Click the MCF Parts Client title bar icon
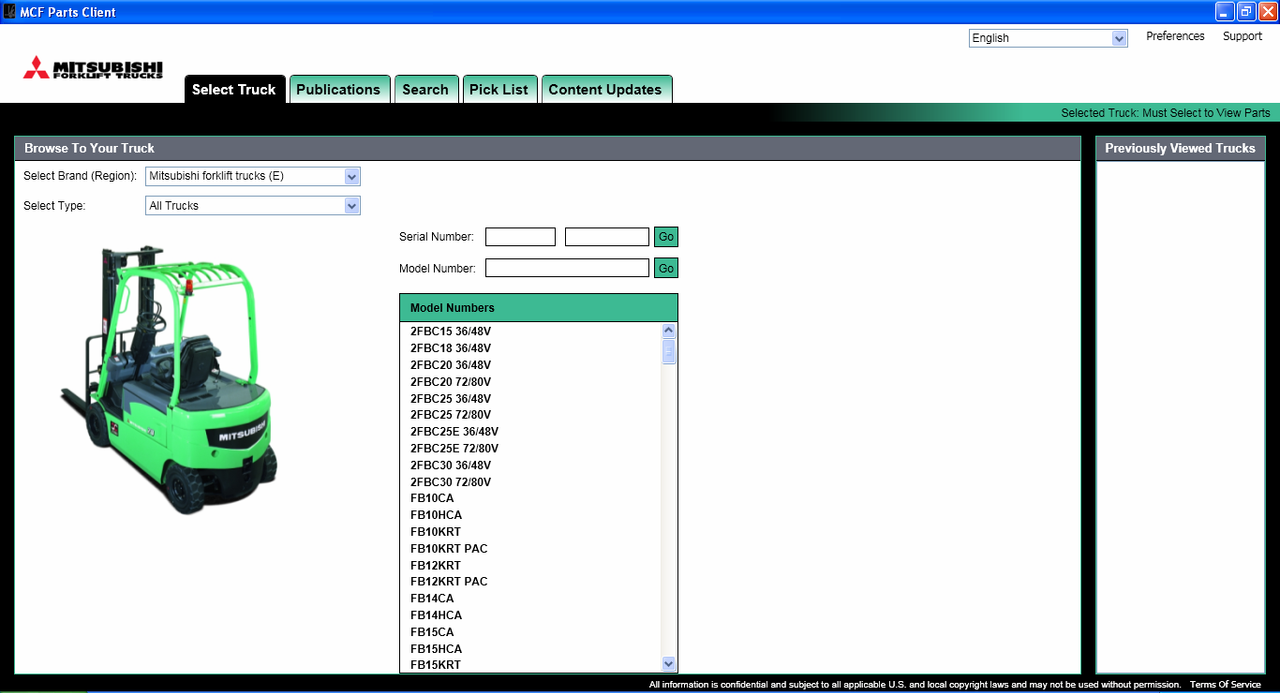 (10, 12)
